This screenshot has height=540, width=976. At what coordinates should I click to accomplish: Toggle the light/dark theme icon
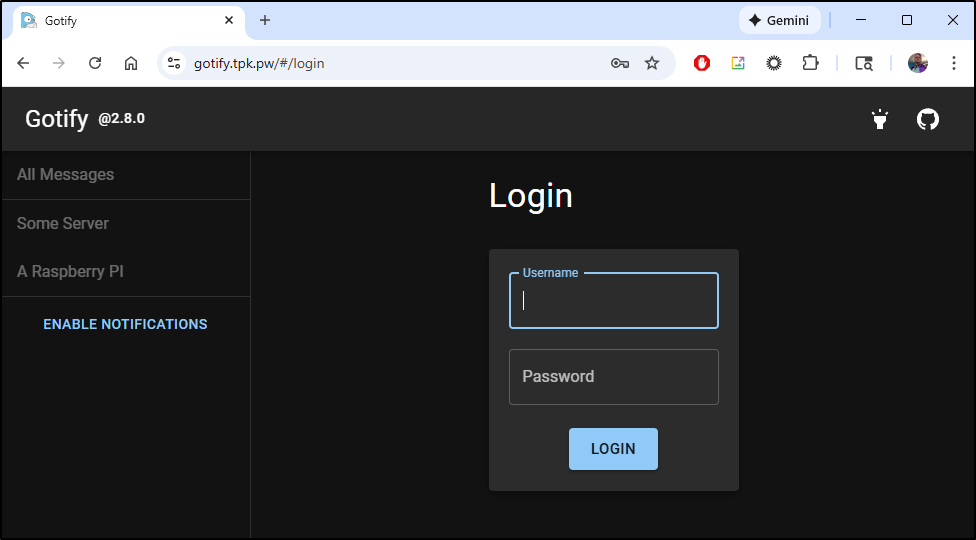[880, 120]
